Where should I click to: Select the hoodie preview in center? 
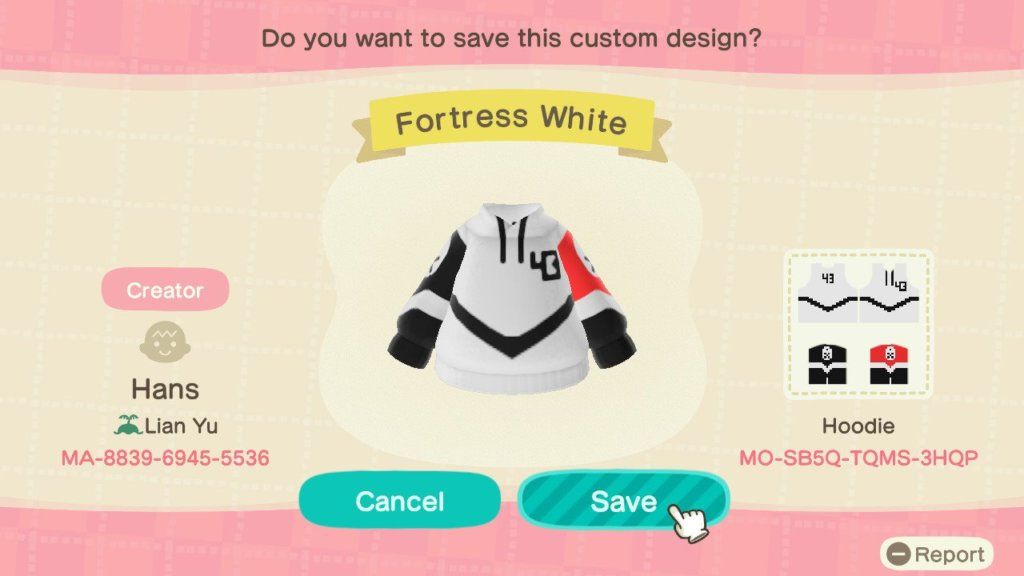click(x=511, y=298)
